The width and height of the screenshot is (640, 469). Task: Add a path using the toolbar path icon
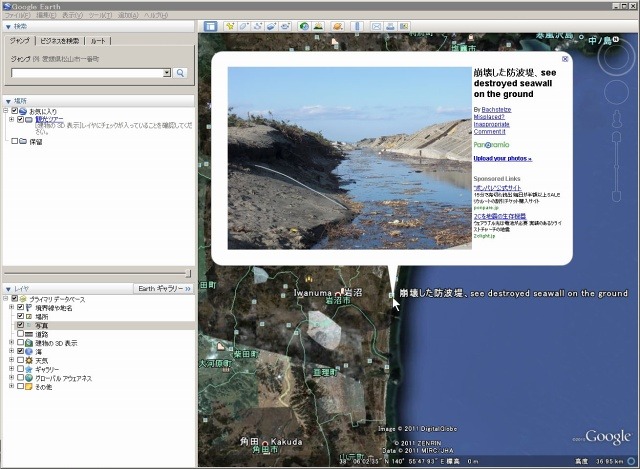click(x=258, y=27)
